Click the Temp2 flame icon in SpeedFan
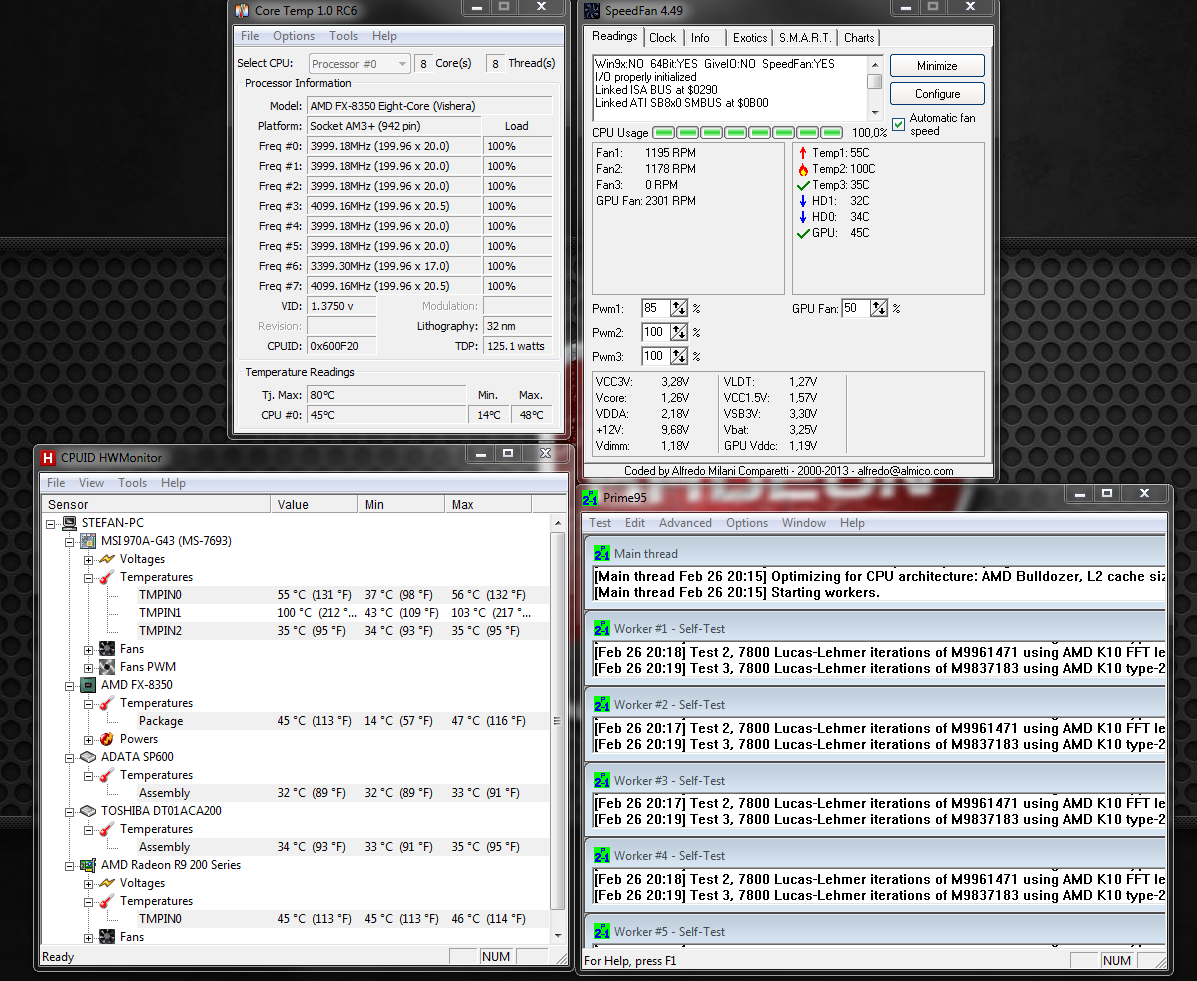 pyautogui.click(x=803, y=169)
